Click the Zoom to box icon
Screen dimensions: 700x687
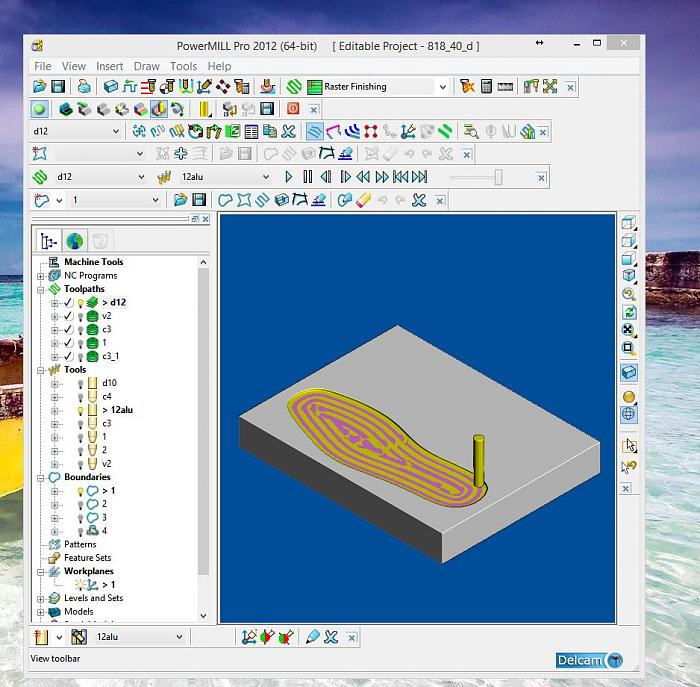coord(629,348)
